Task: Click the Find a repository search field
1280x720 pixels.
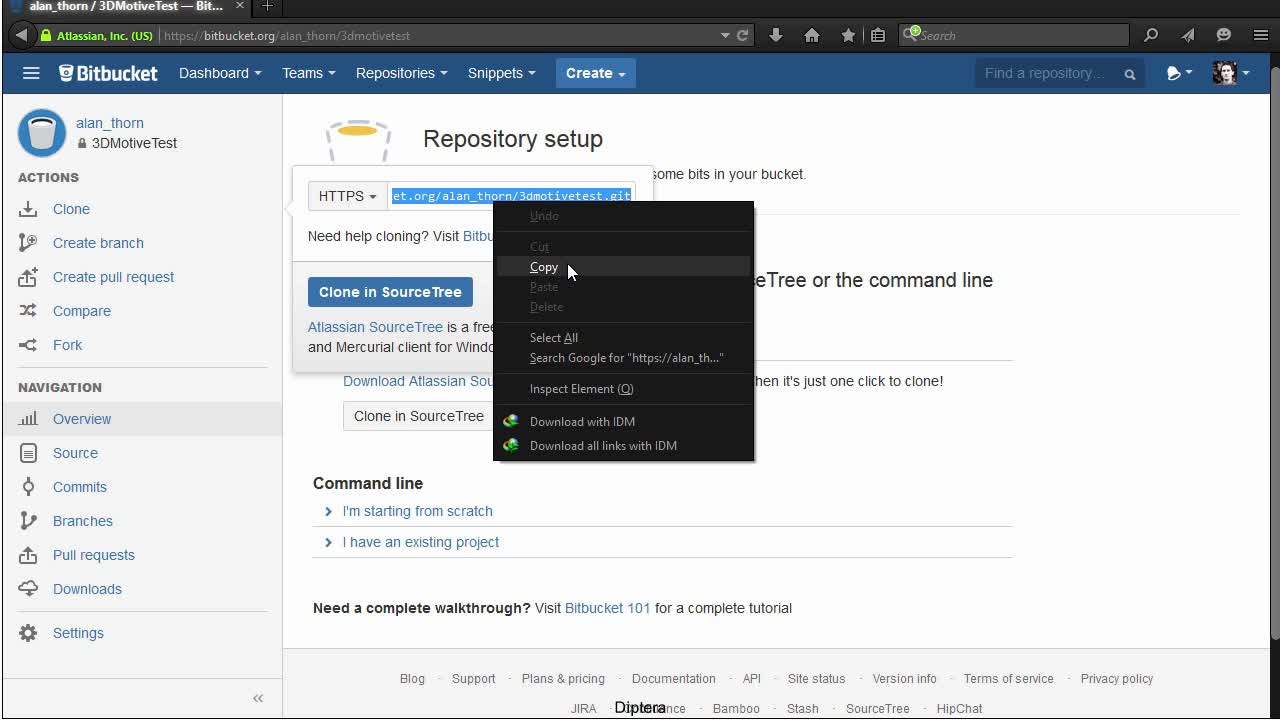Action: [1060, 73]
